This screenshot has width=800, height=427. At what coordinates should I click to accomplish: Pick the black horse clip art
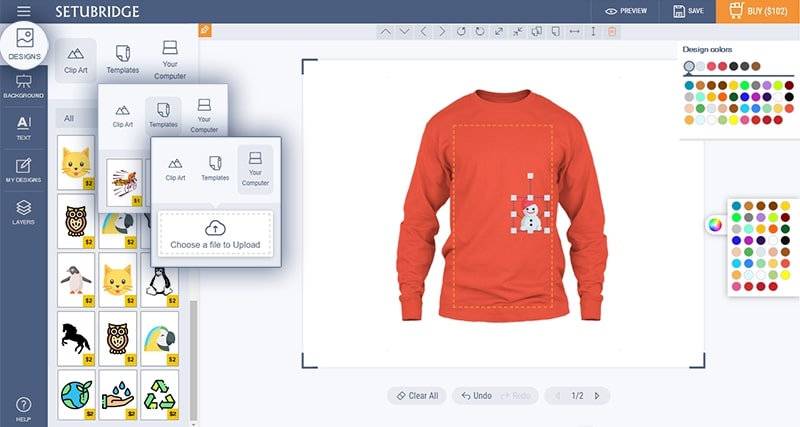pos(76,339)
